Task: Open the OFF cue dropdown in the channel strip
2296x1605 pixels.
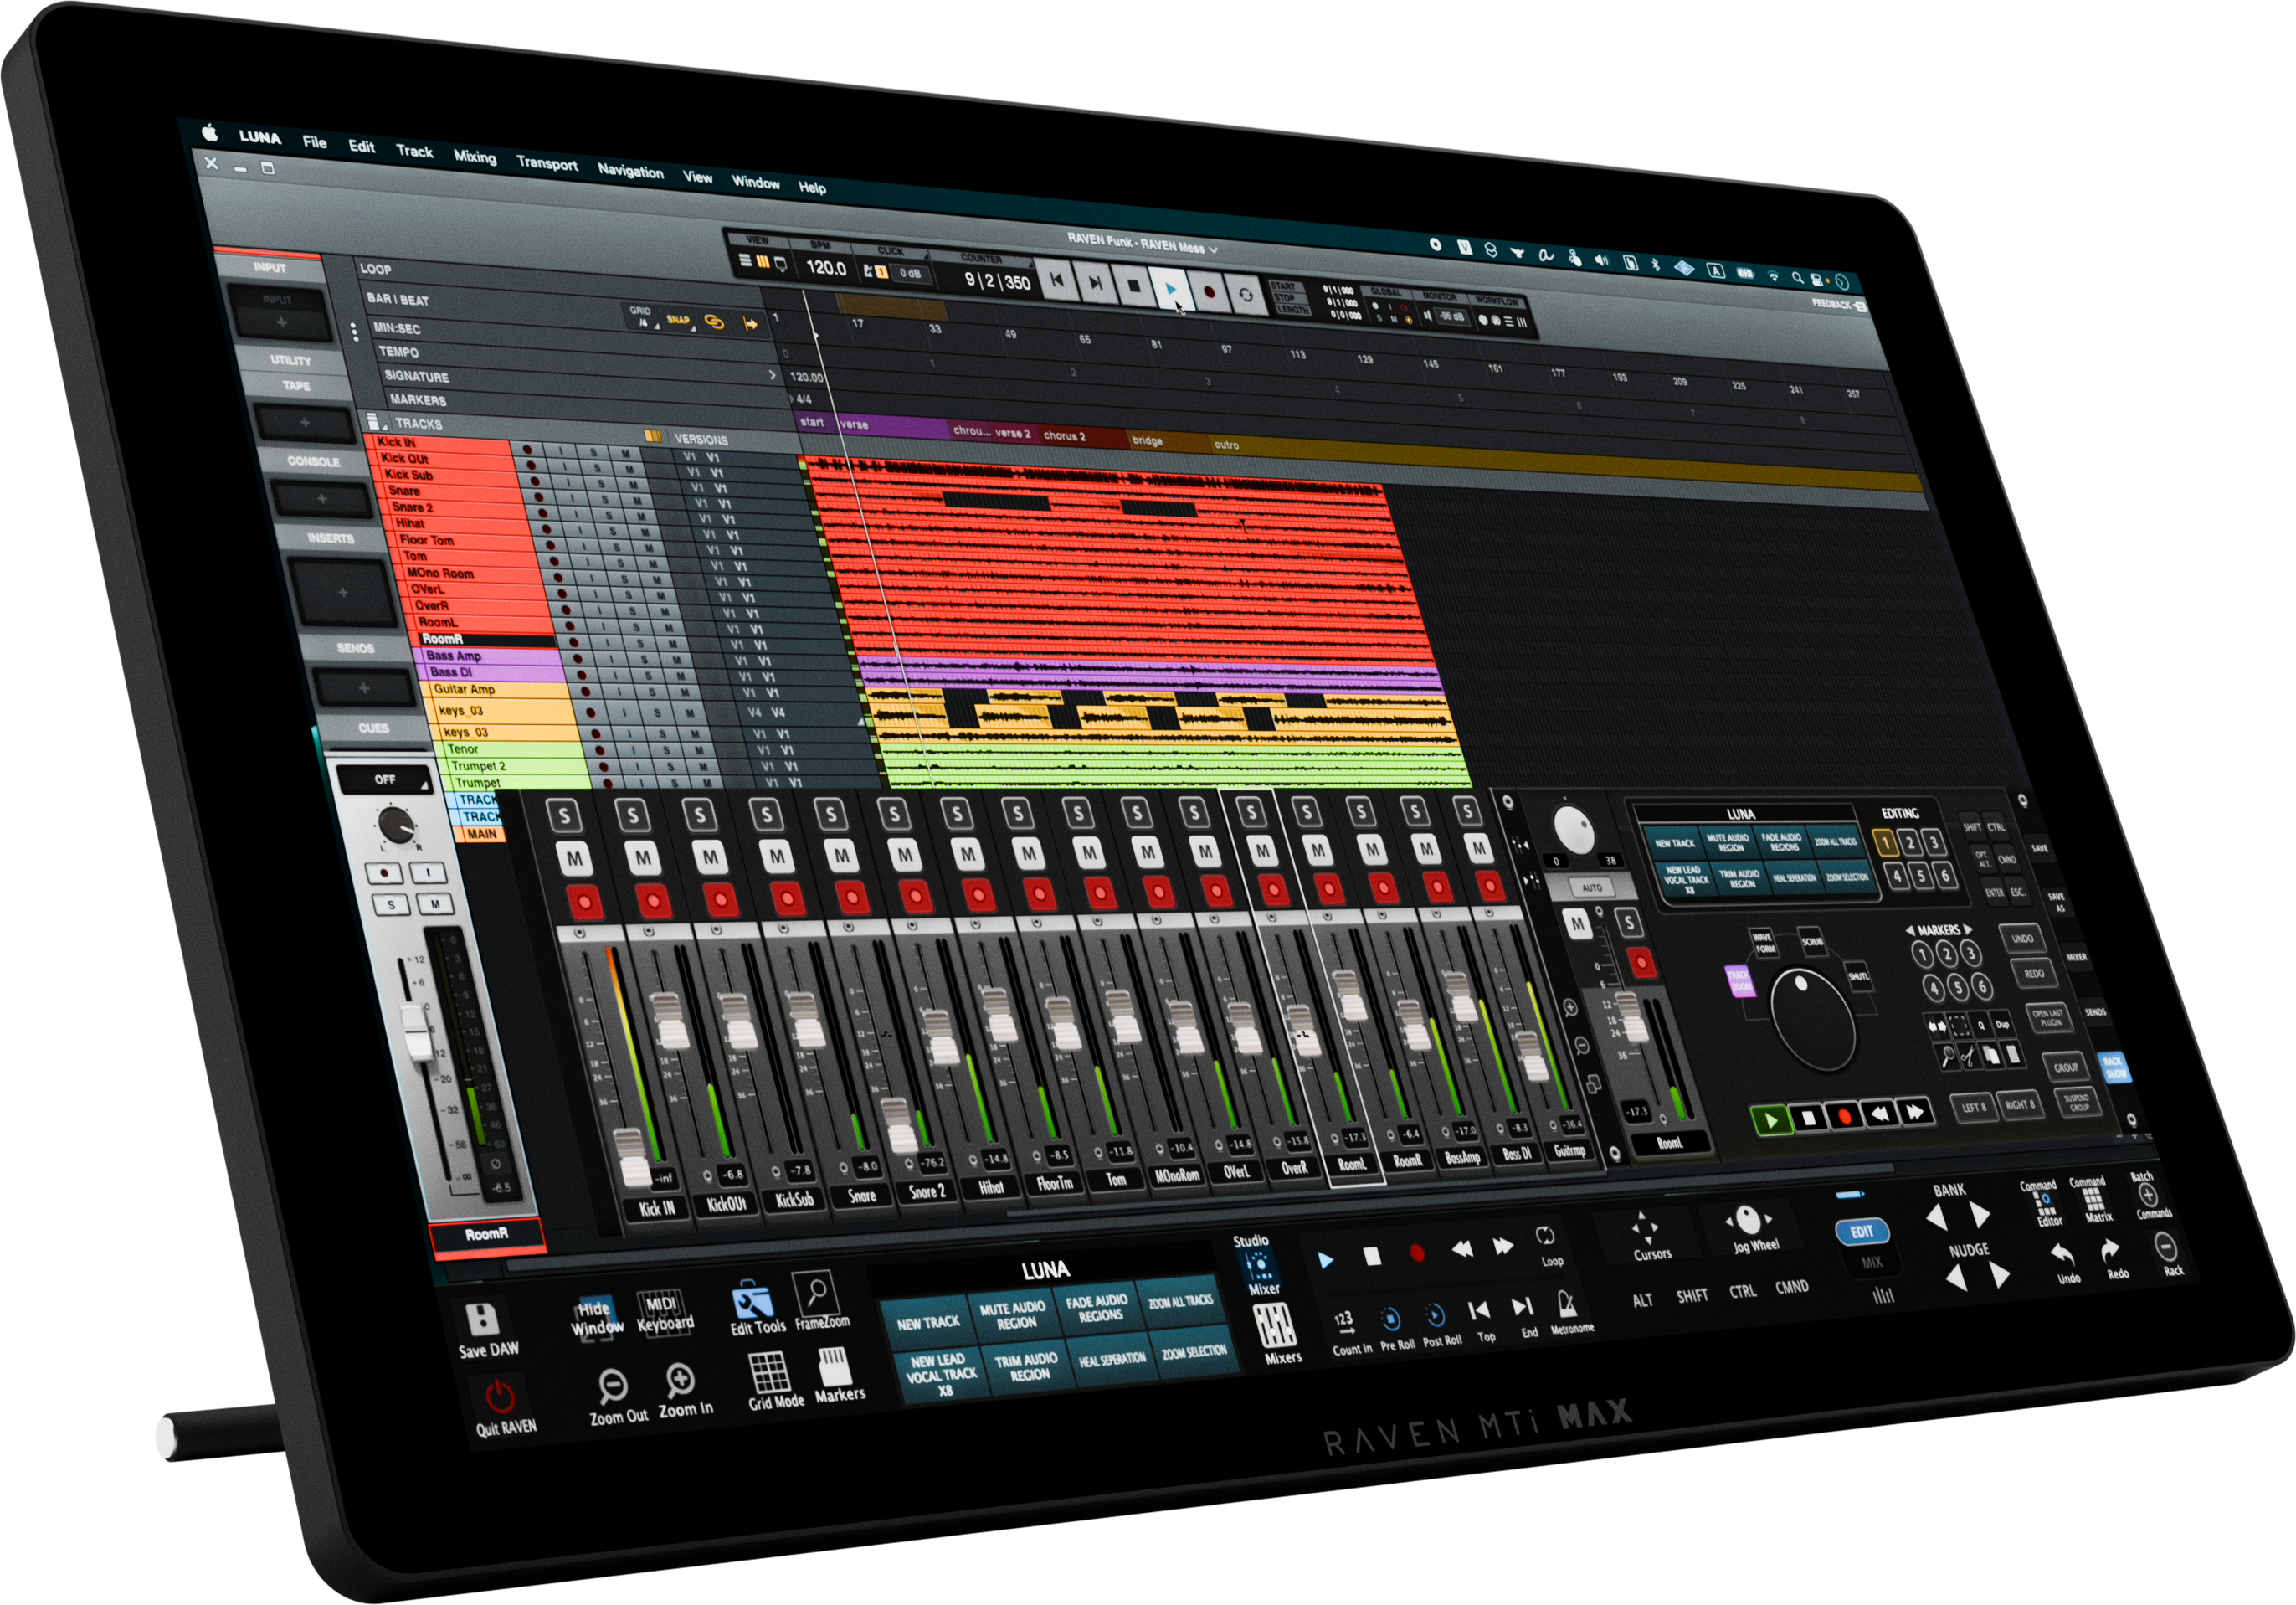Action: (386, 779)
